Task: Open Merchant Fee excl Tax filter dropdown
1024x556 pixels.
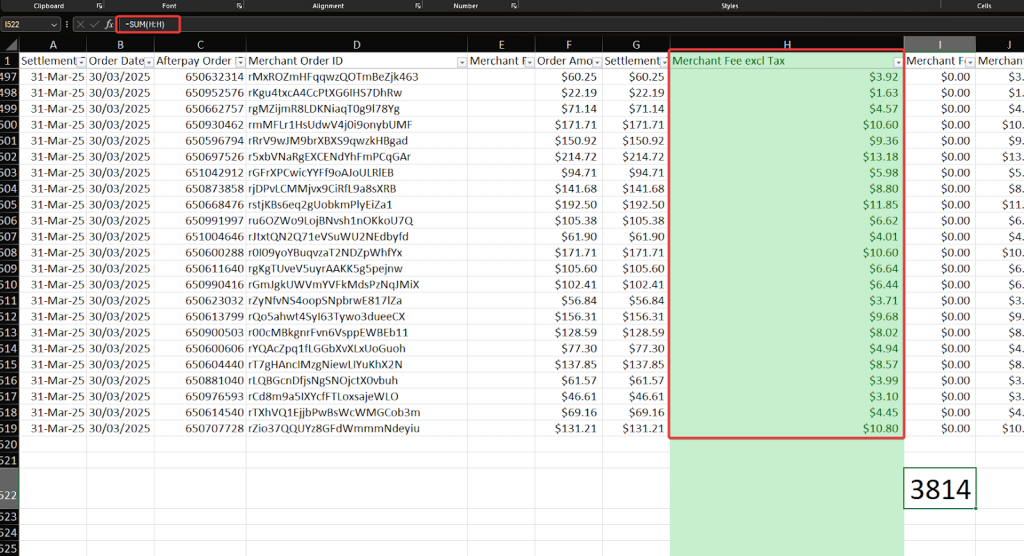Action: pyautogui.click(x=897, y=62)
